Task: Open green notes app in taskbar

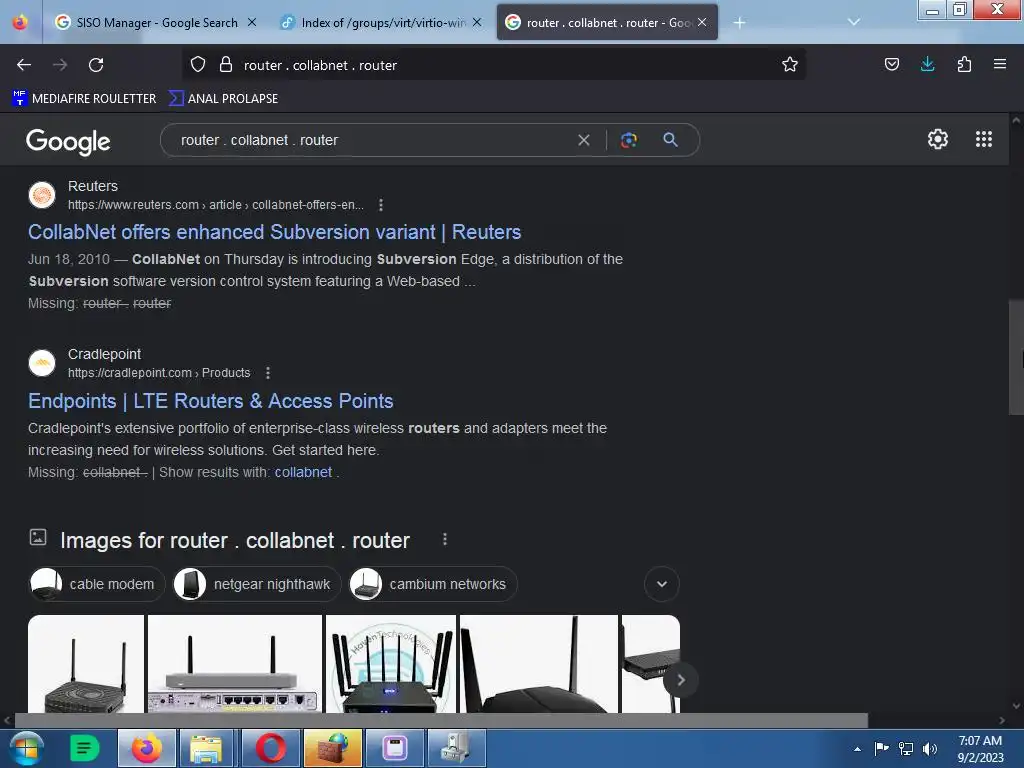Action: pyautogui.click(x=84, y=748)
